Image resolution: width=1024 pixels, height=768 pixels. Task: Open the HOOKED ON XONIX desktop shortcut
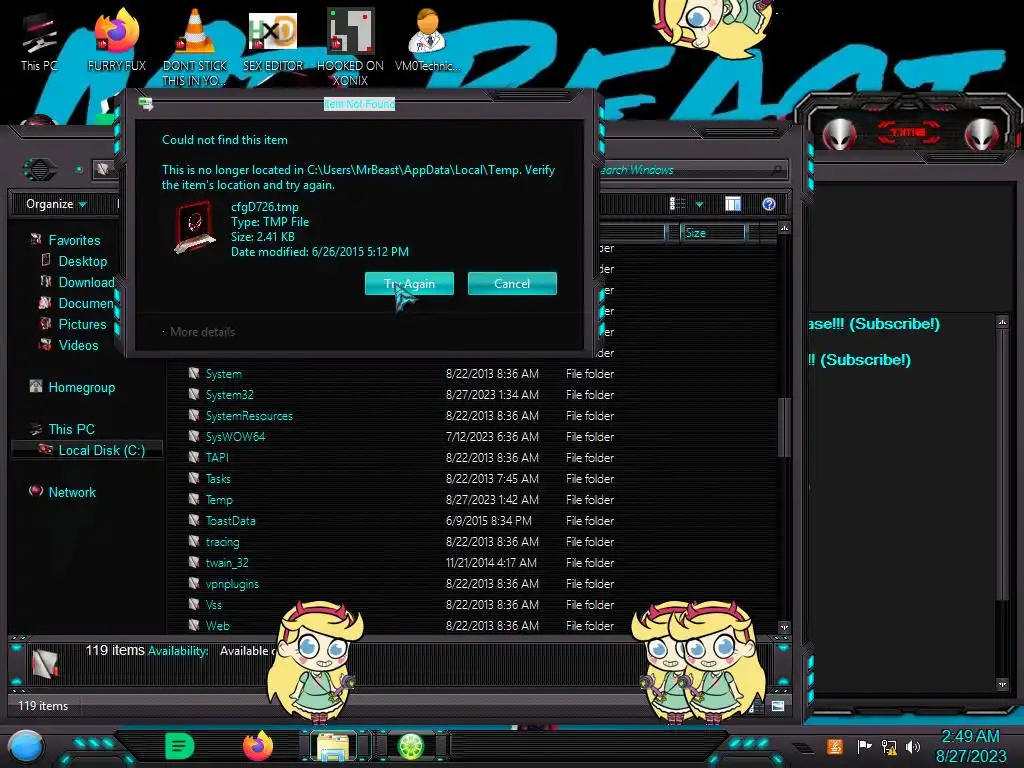[x=350, y=47]
